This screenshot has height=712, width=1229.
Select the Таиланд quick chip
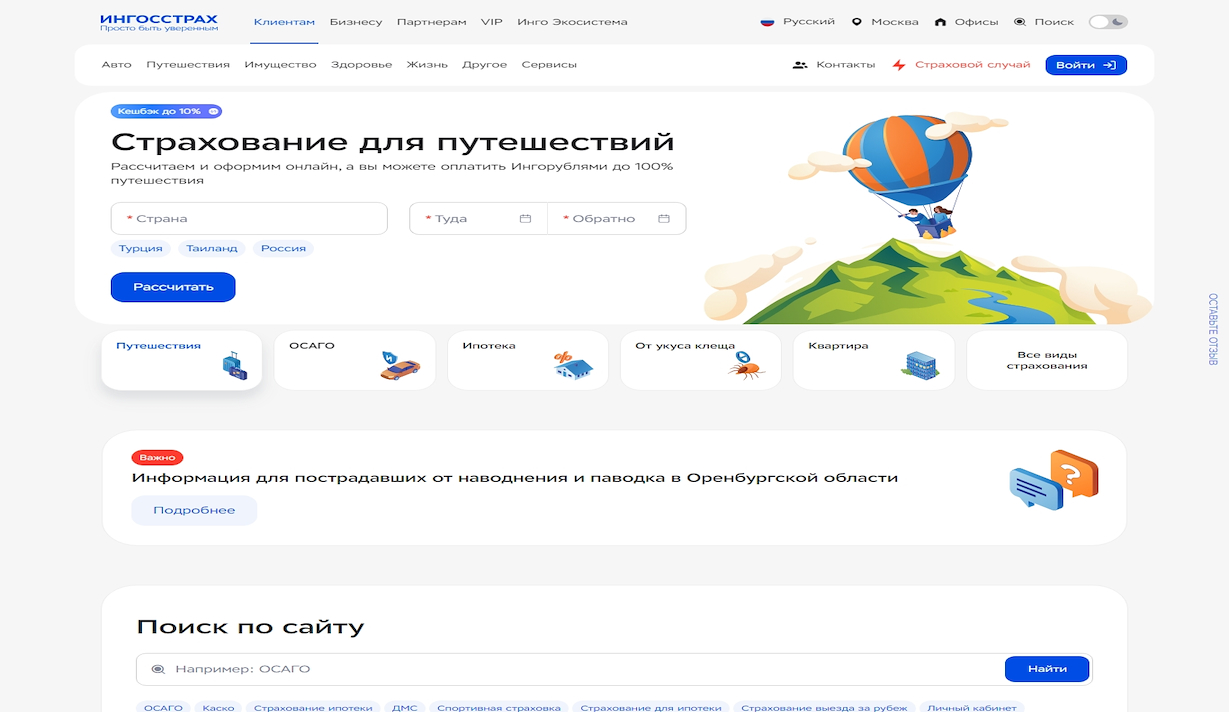211,248
